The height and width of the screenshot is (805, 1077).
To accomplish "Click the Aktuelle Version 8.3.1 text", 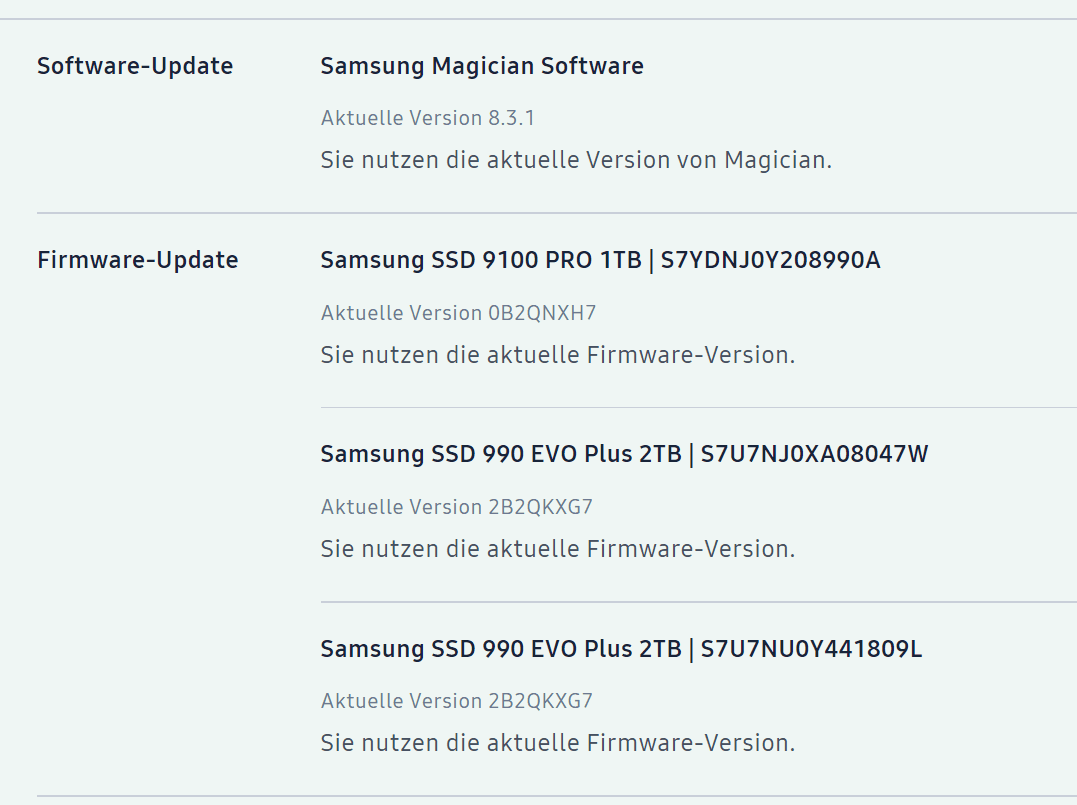I will click(x=427, y=118).
